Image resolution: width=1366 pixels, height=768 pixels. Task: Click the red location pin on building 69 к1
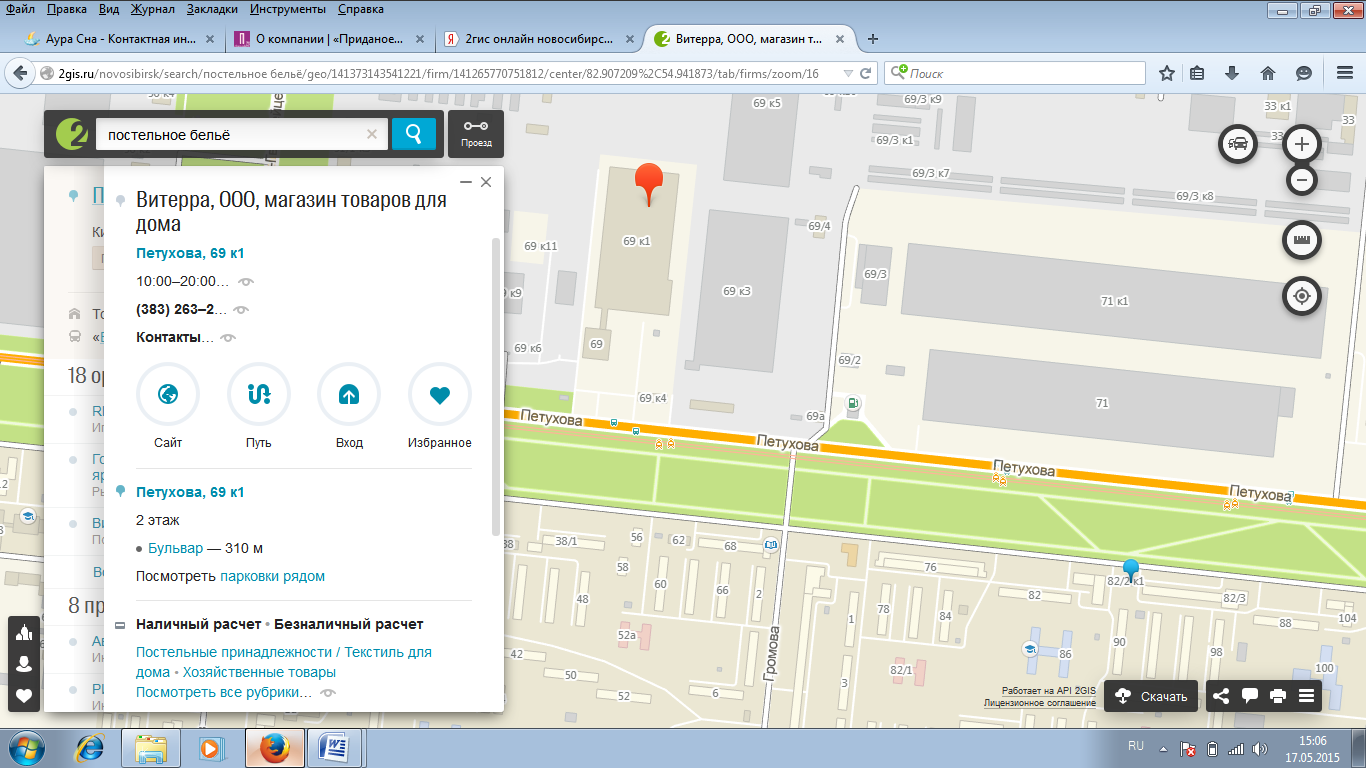coord(650,184)
